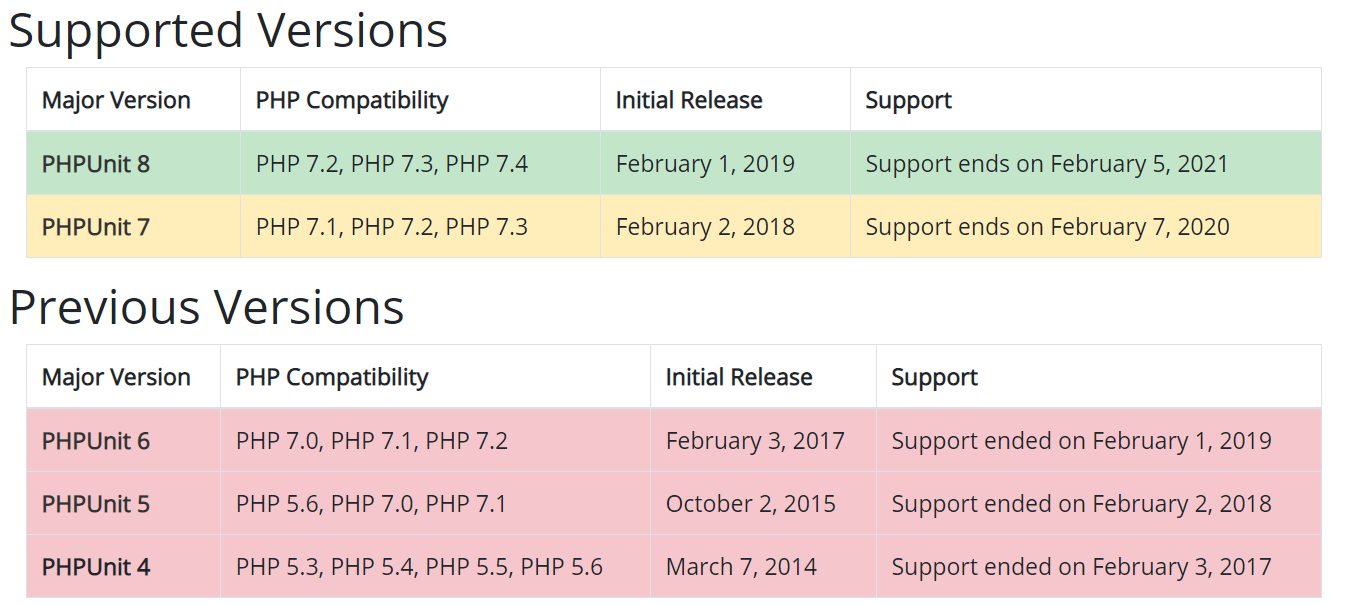Click 'Support ends on February 7, 2020'

(x=1047, y=227)
